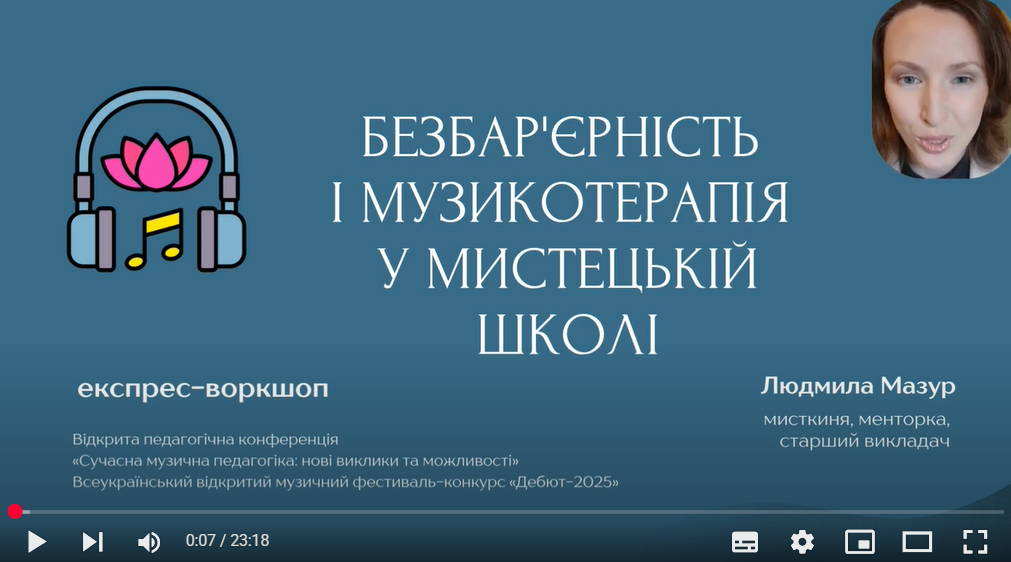Viewport: 1011px width, 562px height.
Task: Click the "Дебют-2025" festival text line
Action: click(346, 482)
